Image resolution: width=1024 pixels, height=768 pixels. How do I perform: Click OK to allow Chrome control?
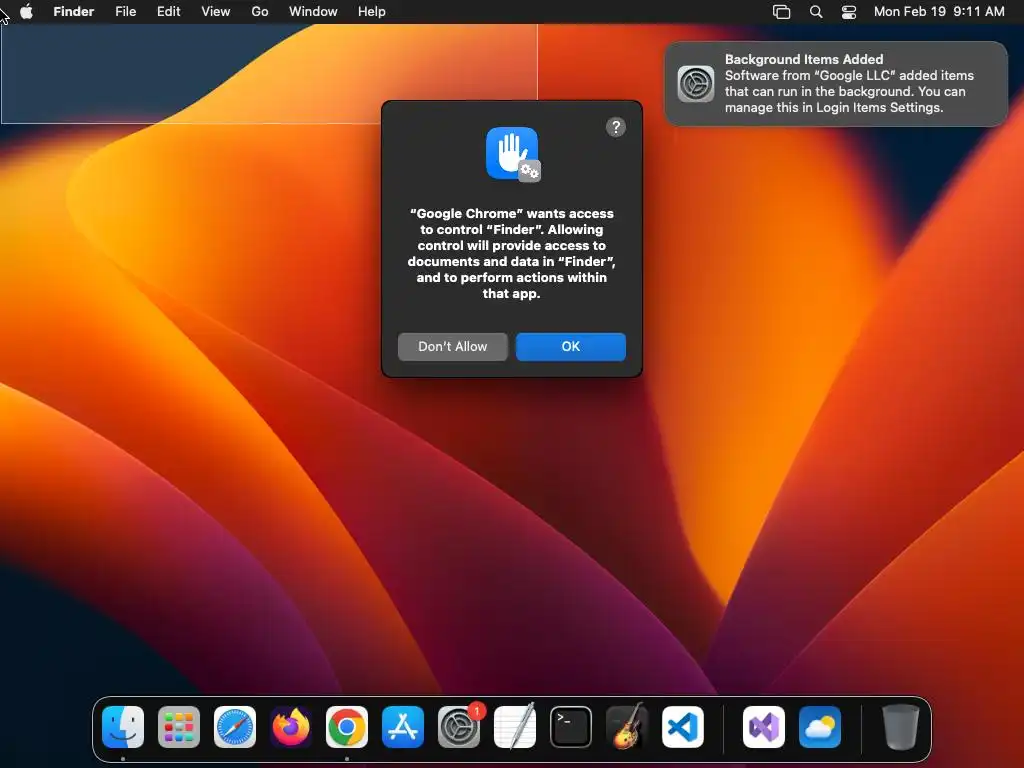(x=571, y=347)
